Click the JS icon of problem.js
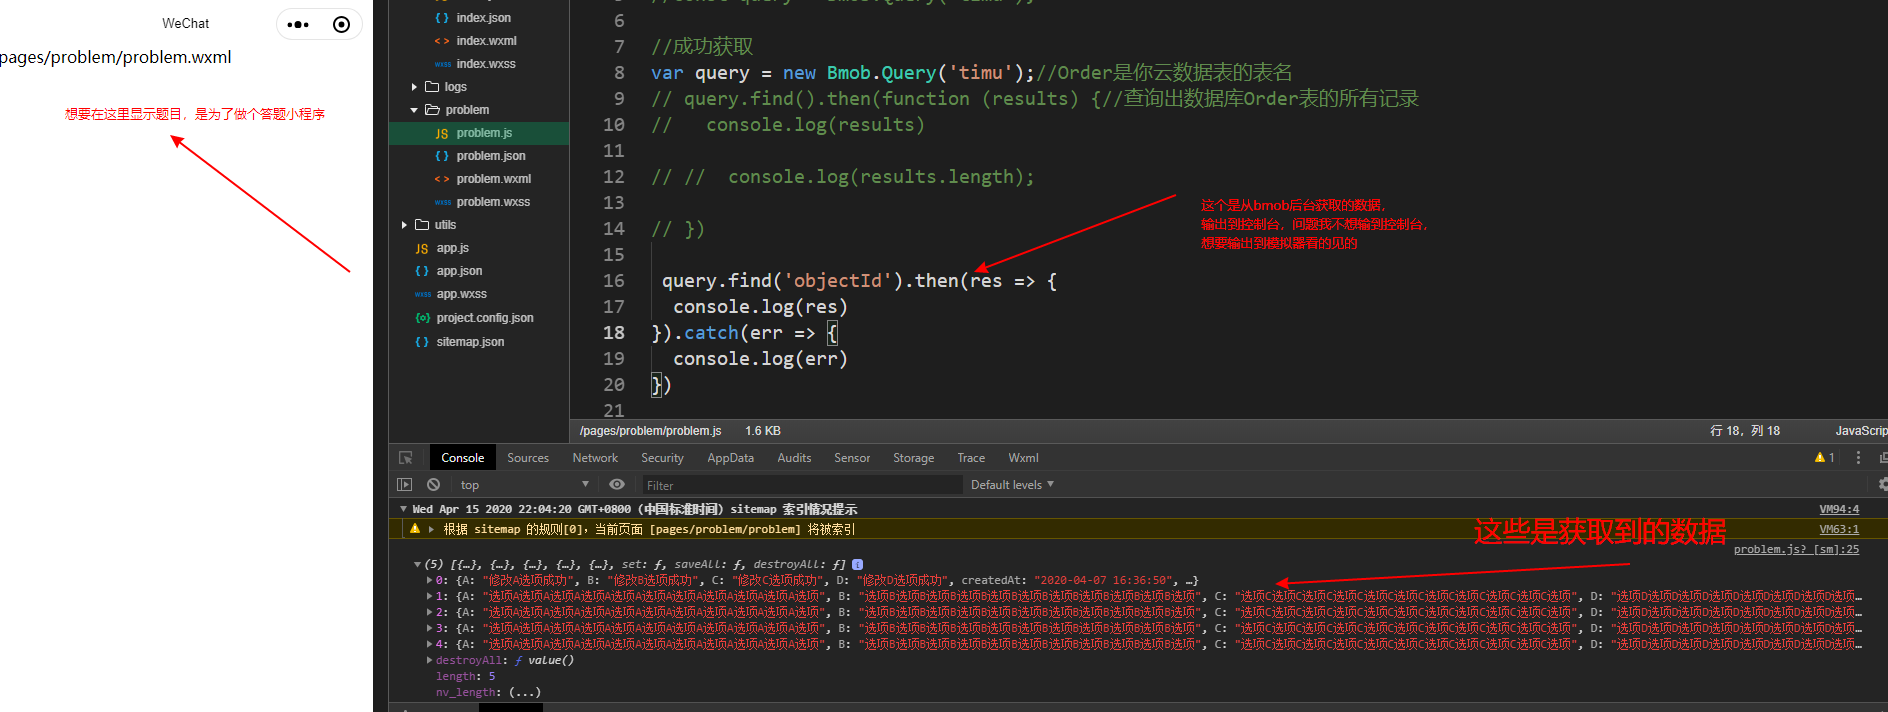1888x712 pixels. tap(442, 133)
